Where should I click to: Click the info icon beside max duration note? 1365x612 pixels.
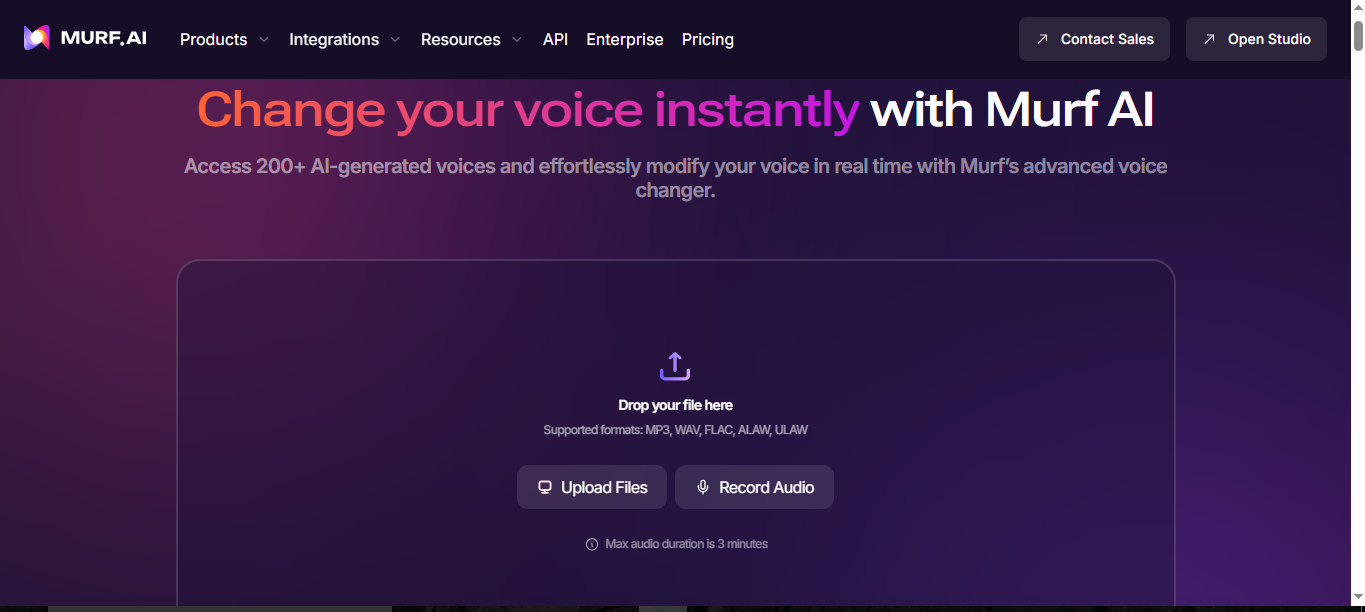[x=592, y=544]
